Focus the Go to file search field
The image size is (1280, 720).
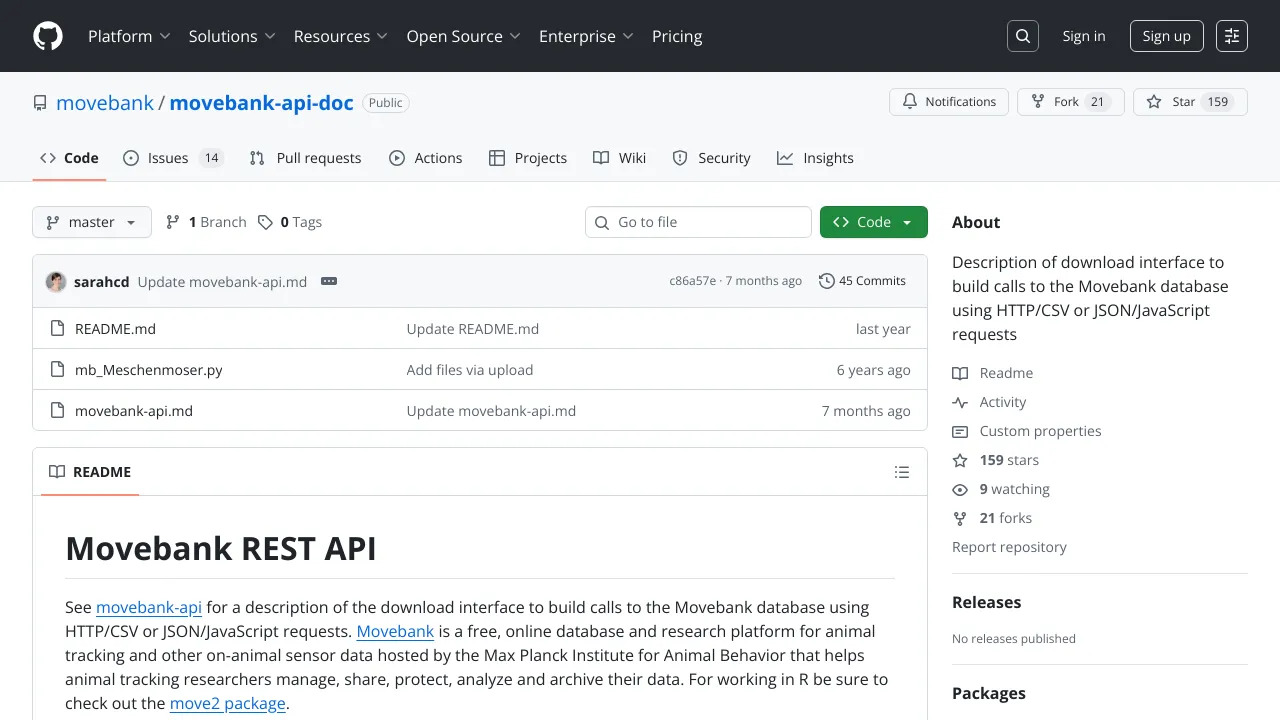pos(698,222)
